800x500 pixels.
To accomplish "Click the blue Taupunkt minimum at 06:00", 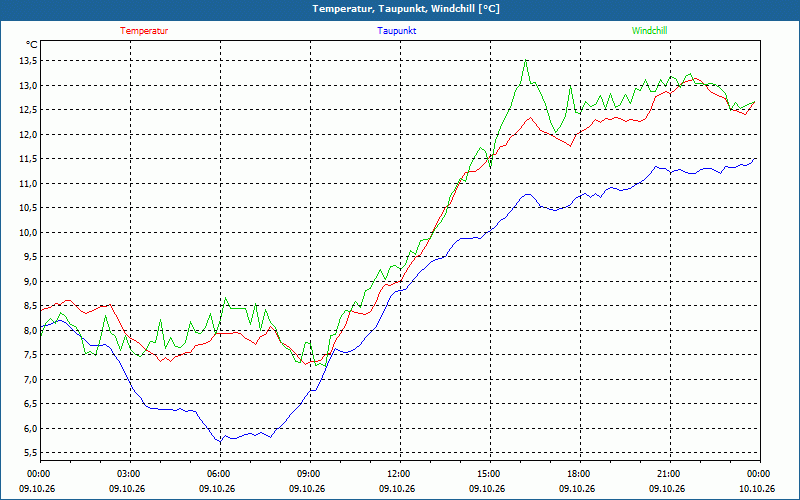I will pyautogui.click(x=220, y=442).
